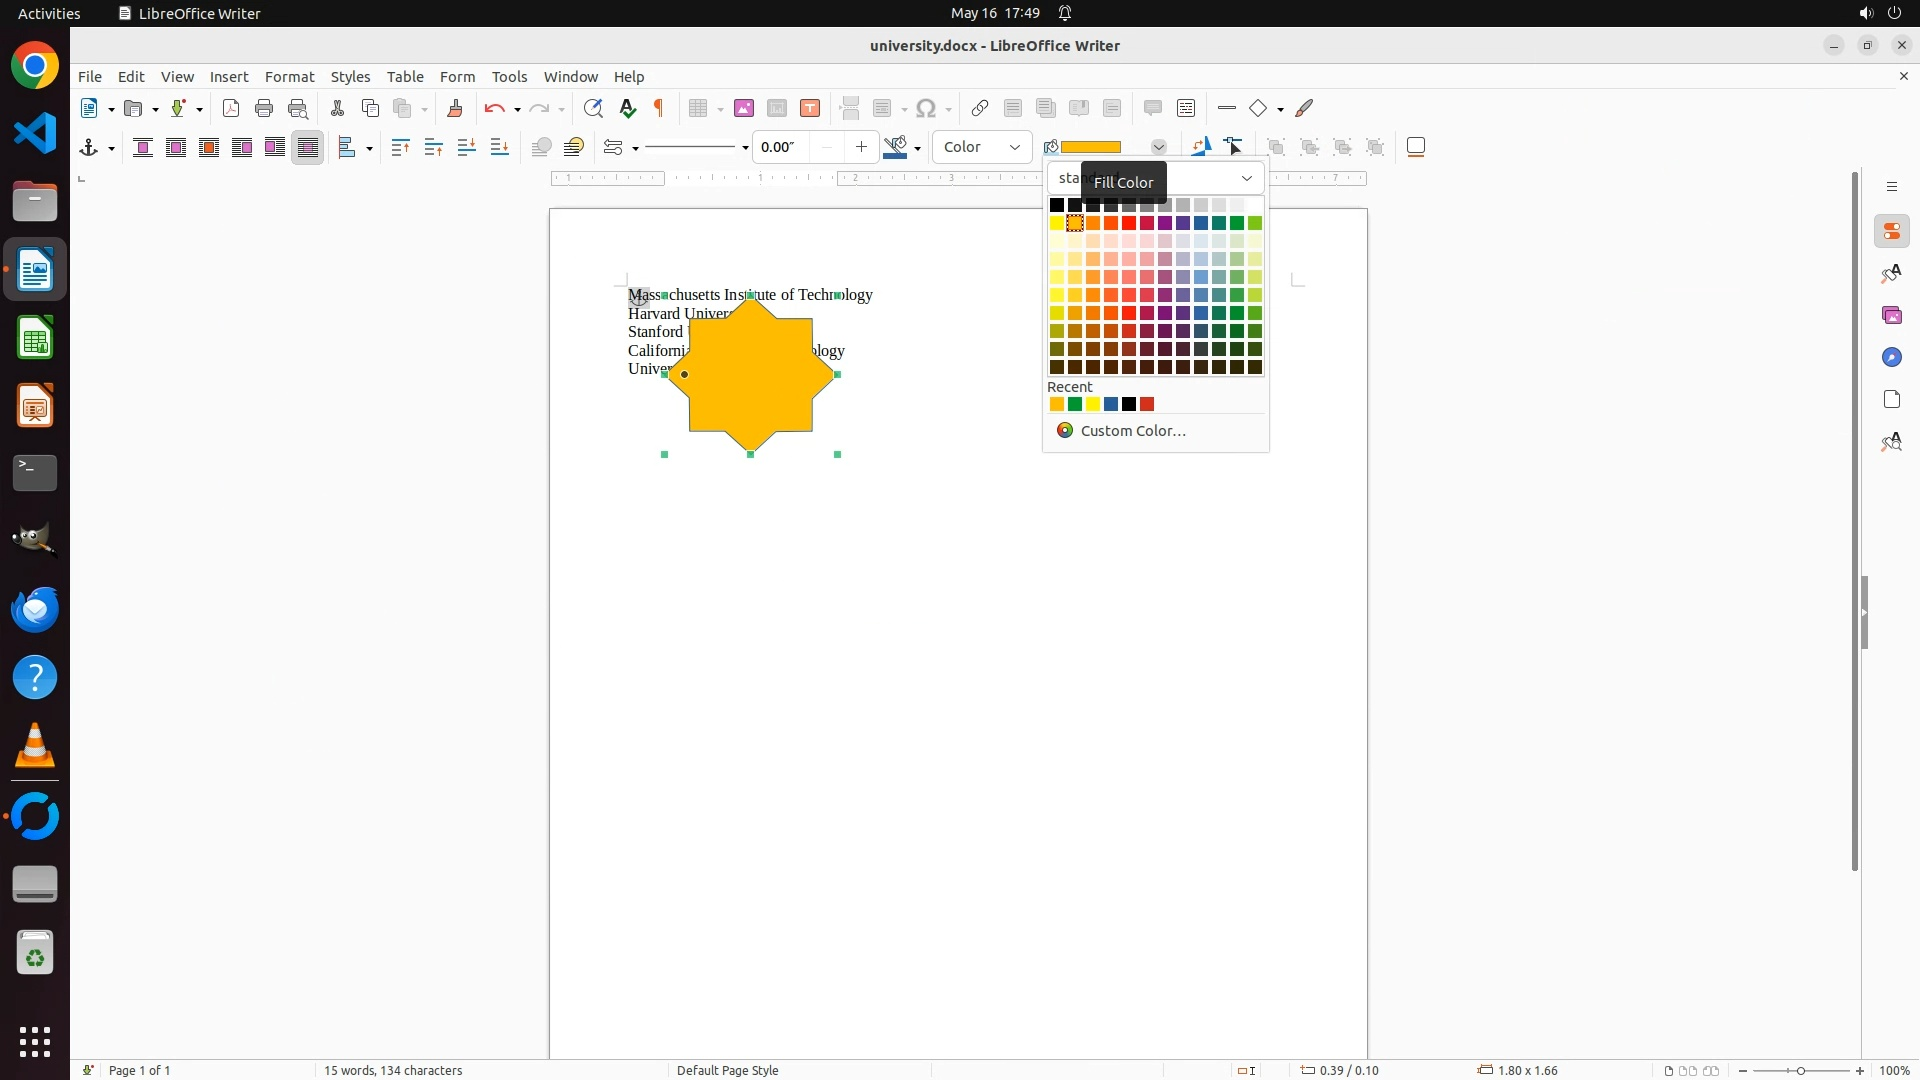1920x1080 pixels.
Task: Click the Bring to Front icon
Action: (x=400, y=147)
